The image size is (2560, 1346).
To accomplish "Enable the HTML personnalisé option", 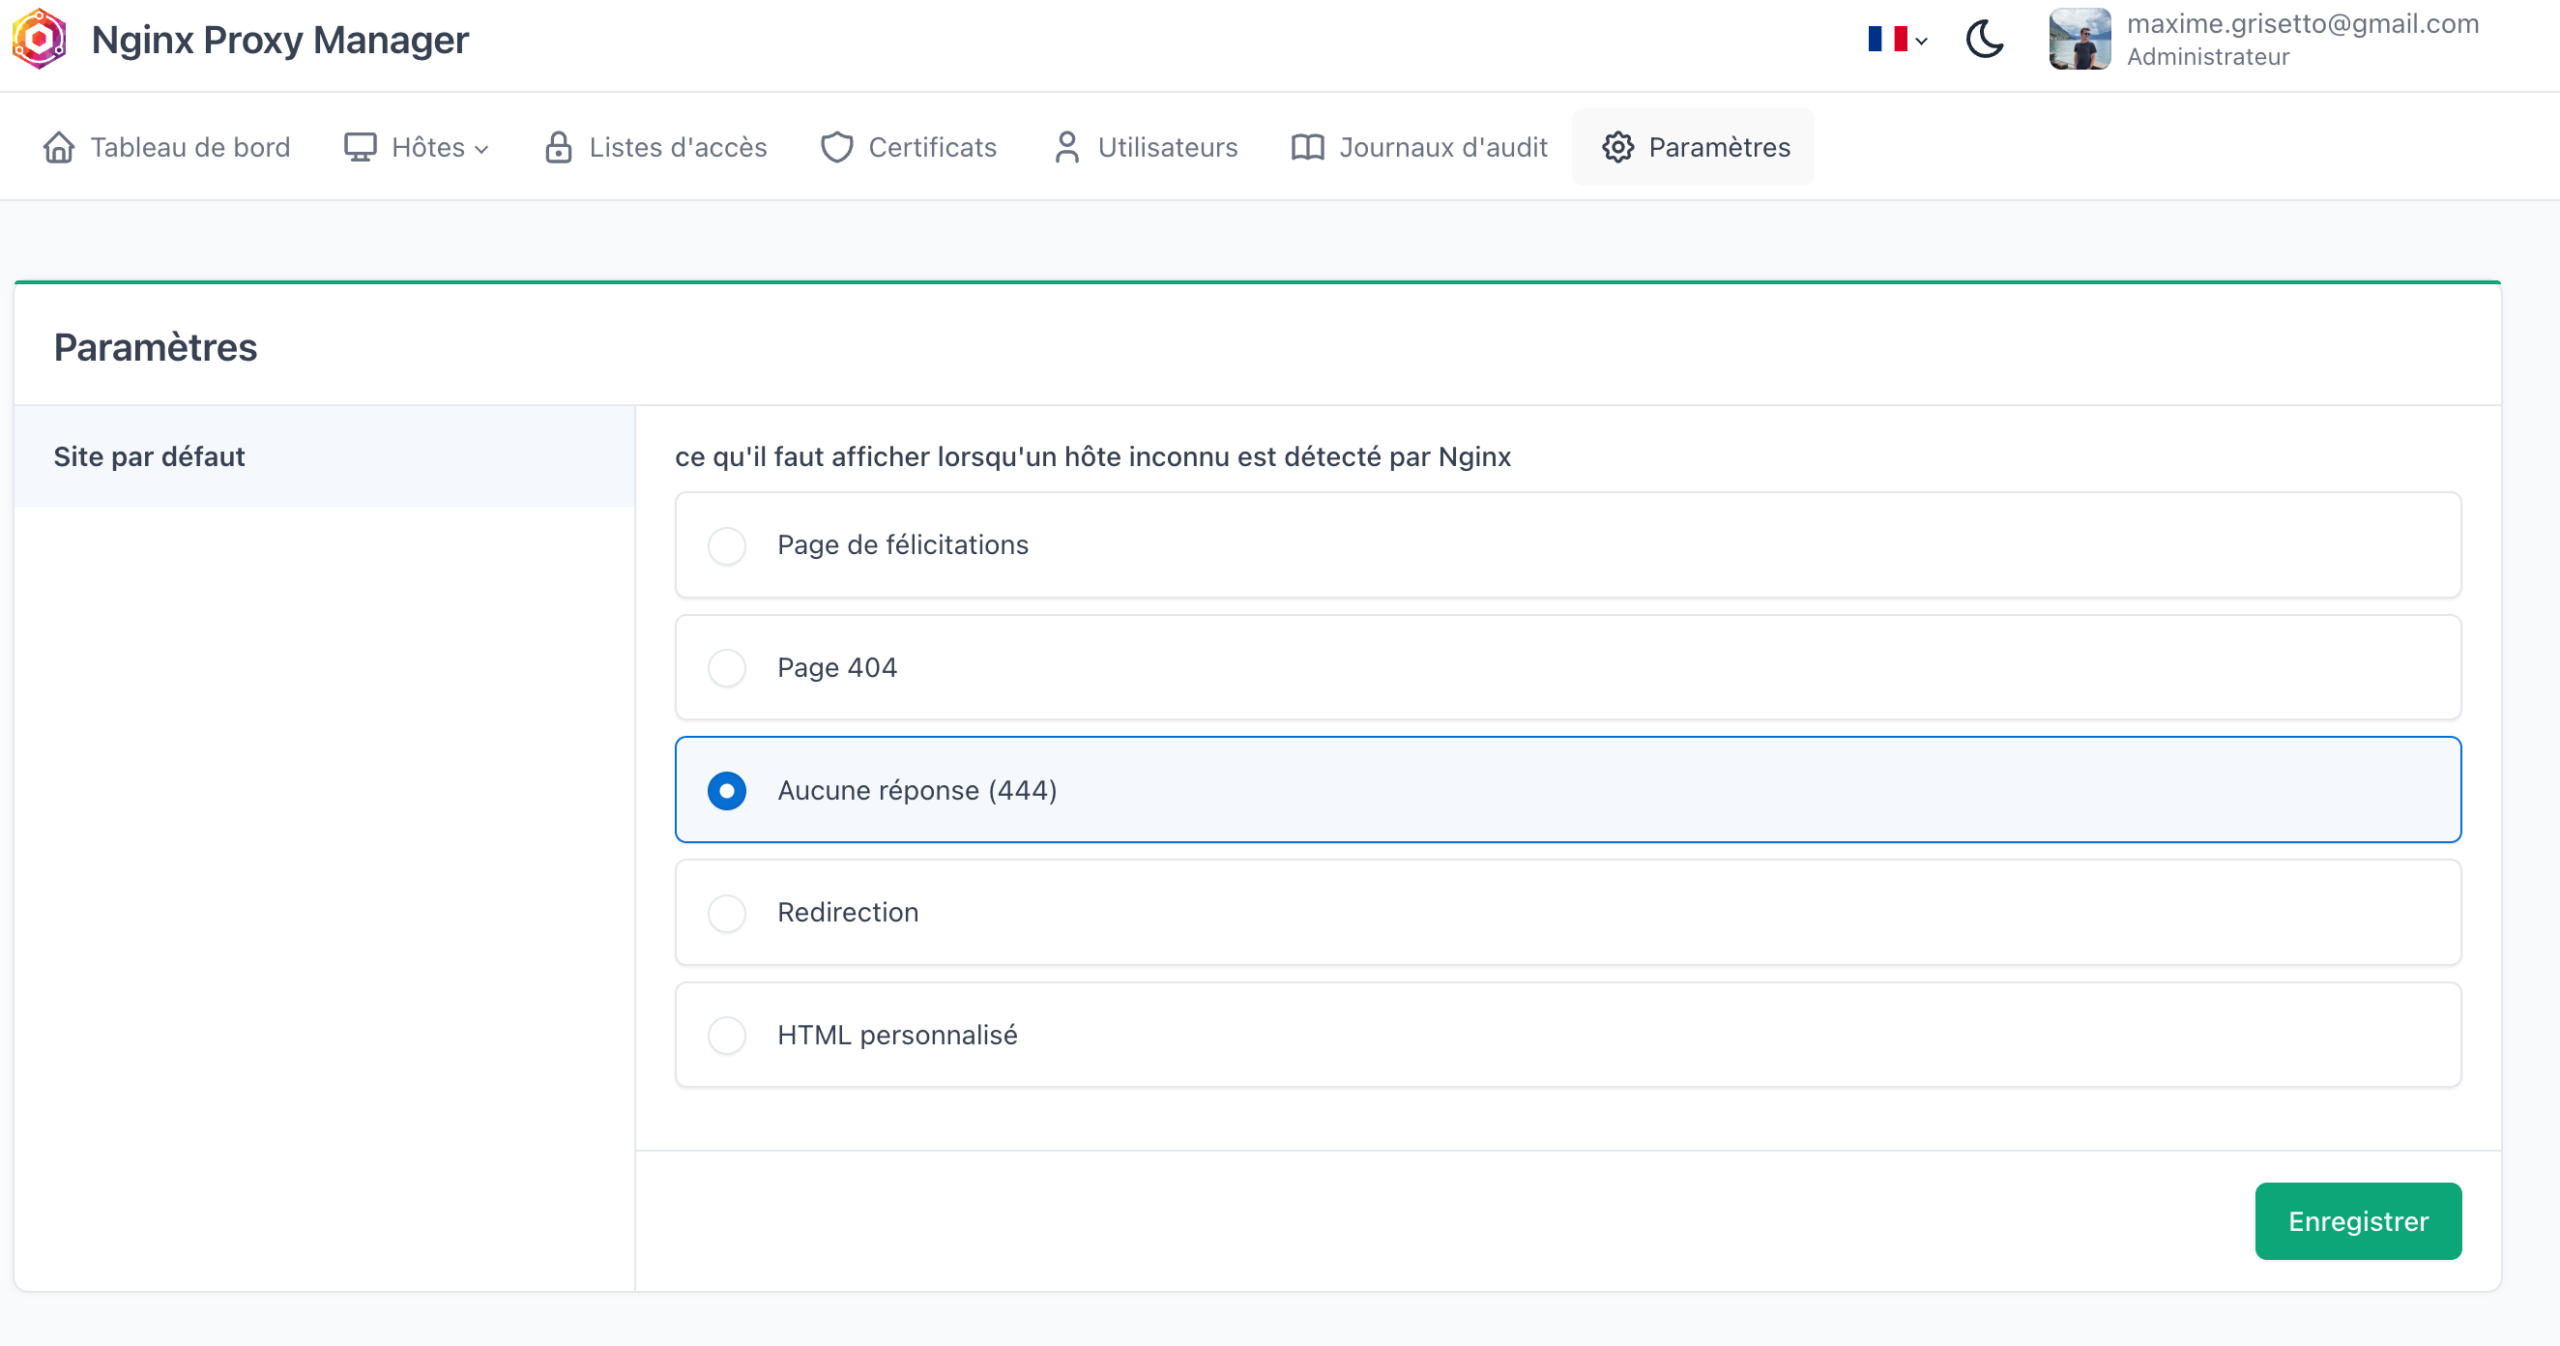I will click(727, 1036).
